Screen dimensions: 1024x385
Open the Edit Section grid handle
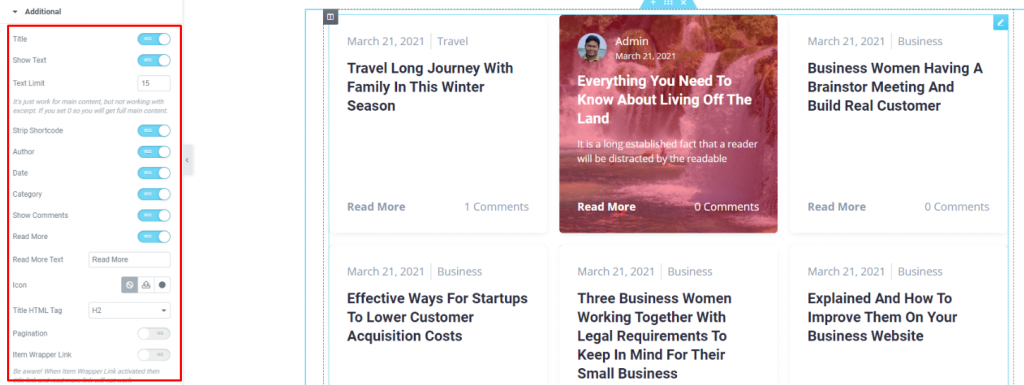pos(668,3)
